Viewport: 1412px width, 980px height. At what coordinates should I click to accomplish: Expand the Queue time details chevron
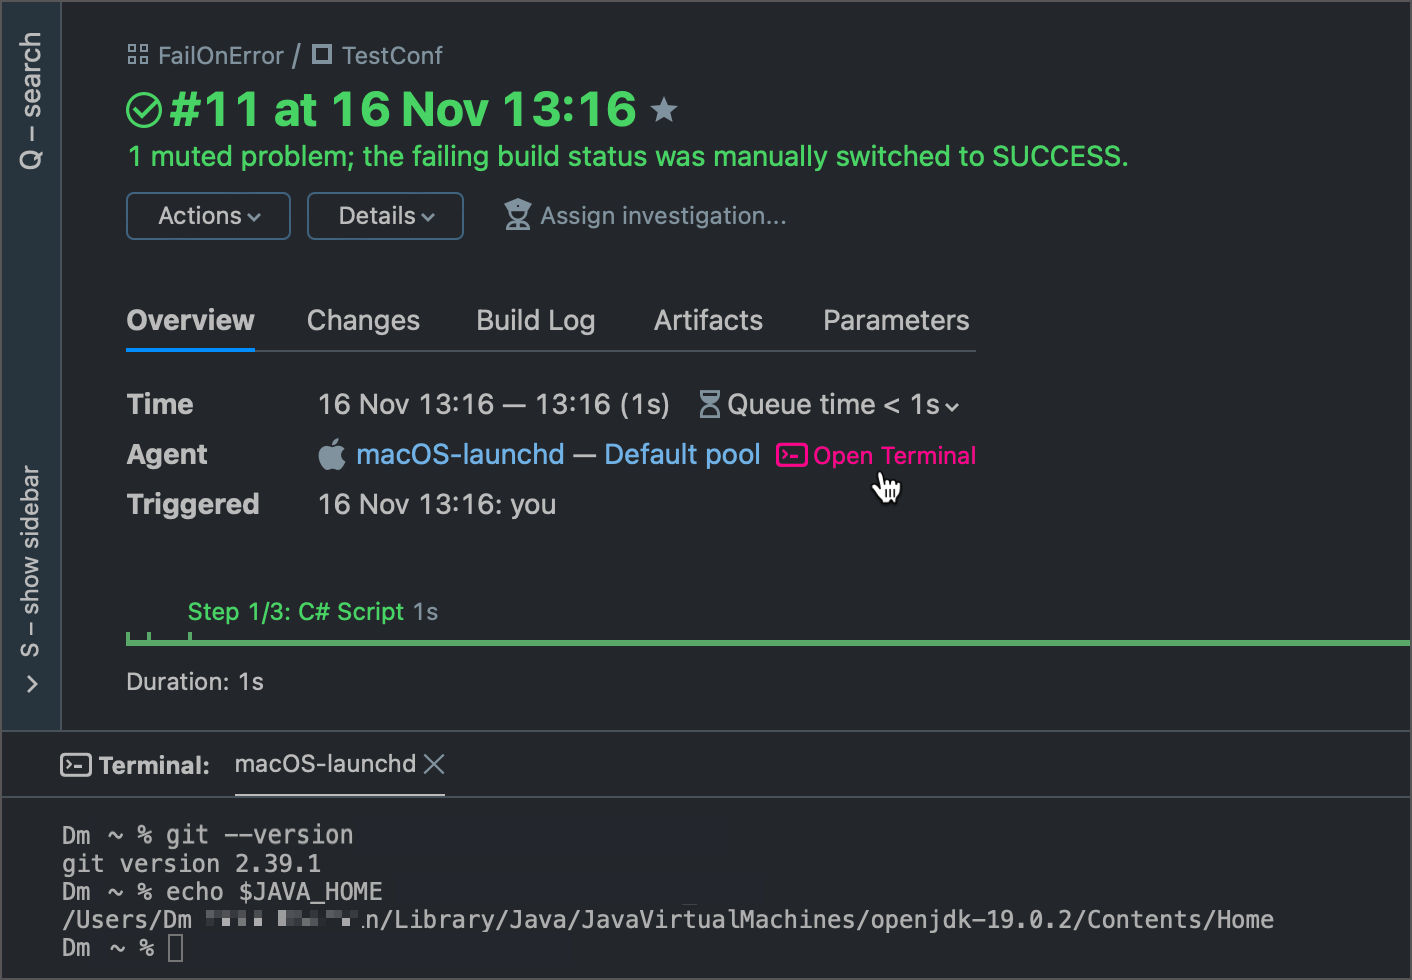952,407
